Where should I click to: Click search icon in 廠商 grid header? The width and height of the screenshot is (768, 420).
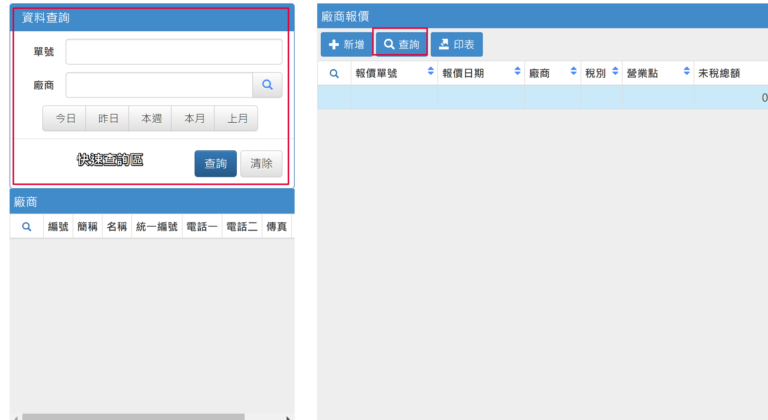pyautogui.click(x=26, y=227)
